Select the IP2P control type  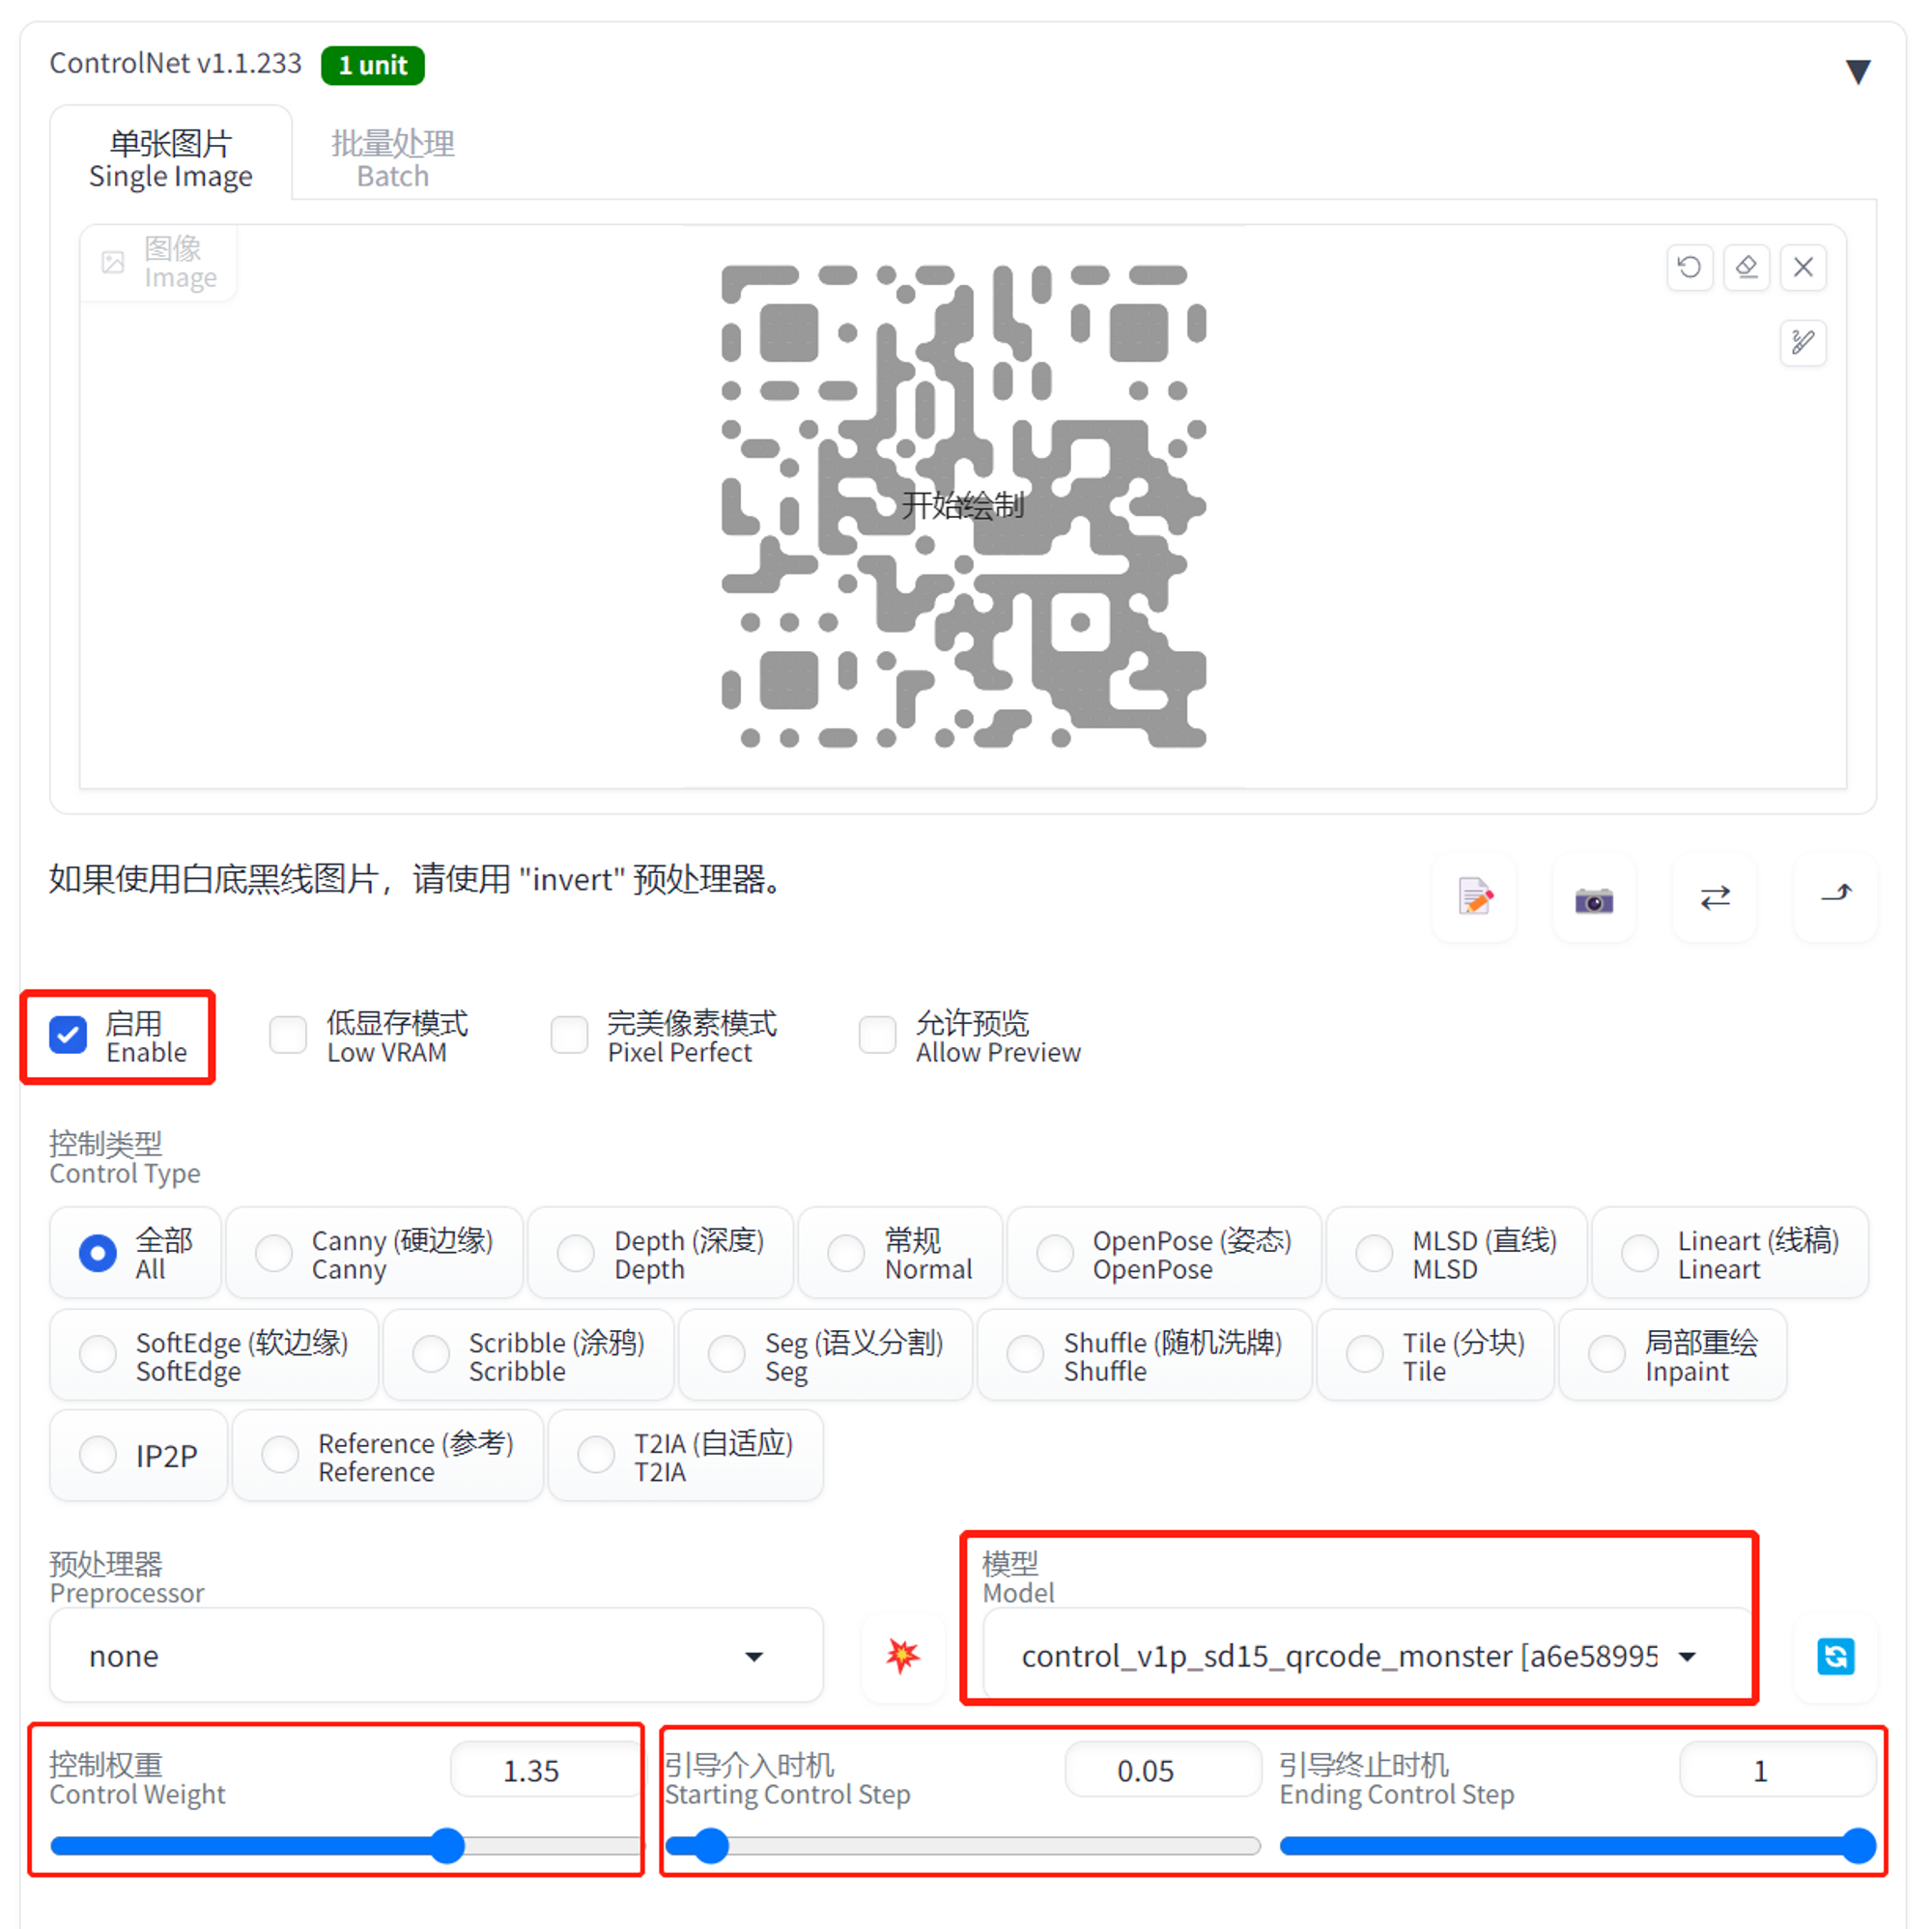tap(139, 1456)
